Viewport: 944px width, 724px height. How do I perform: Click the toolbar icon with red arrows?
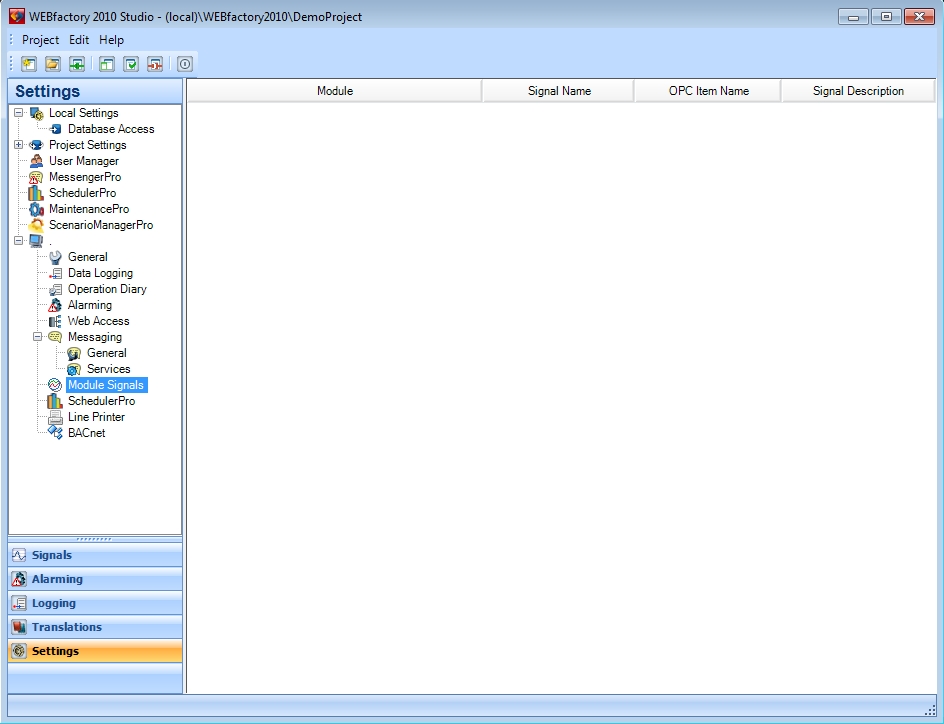tap(155, 64)
